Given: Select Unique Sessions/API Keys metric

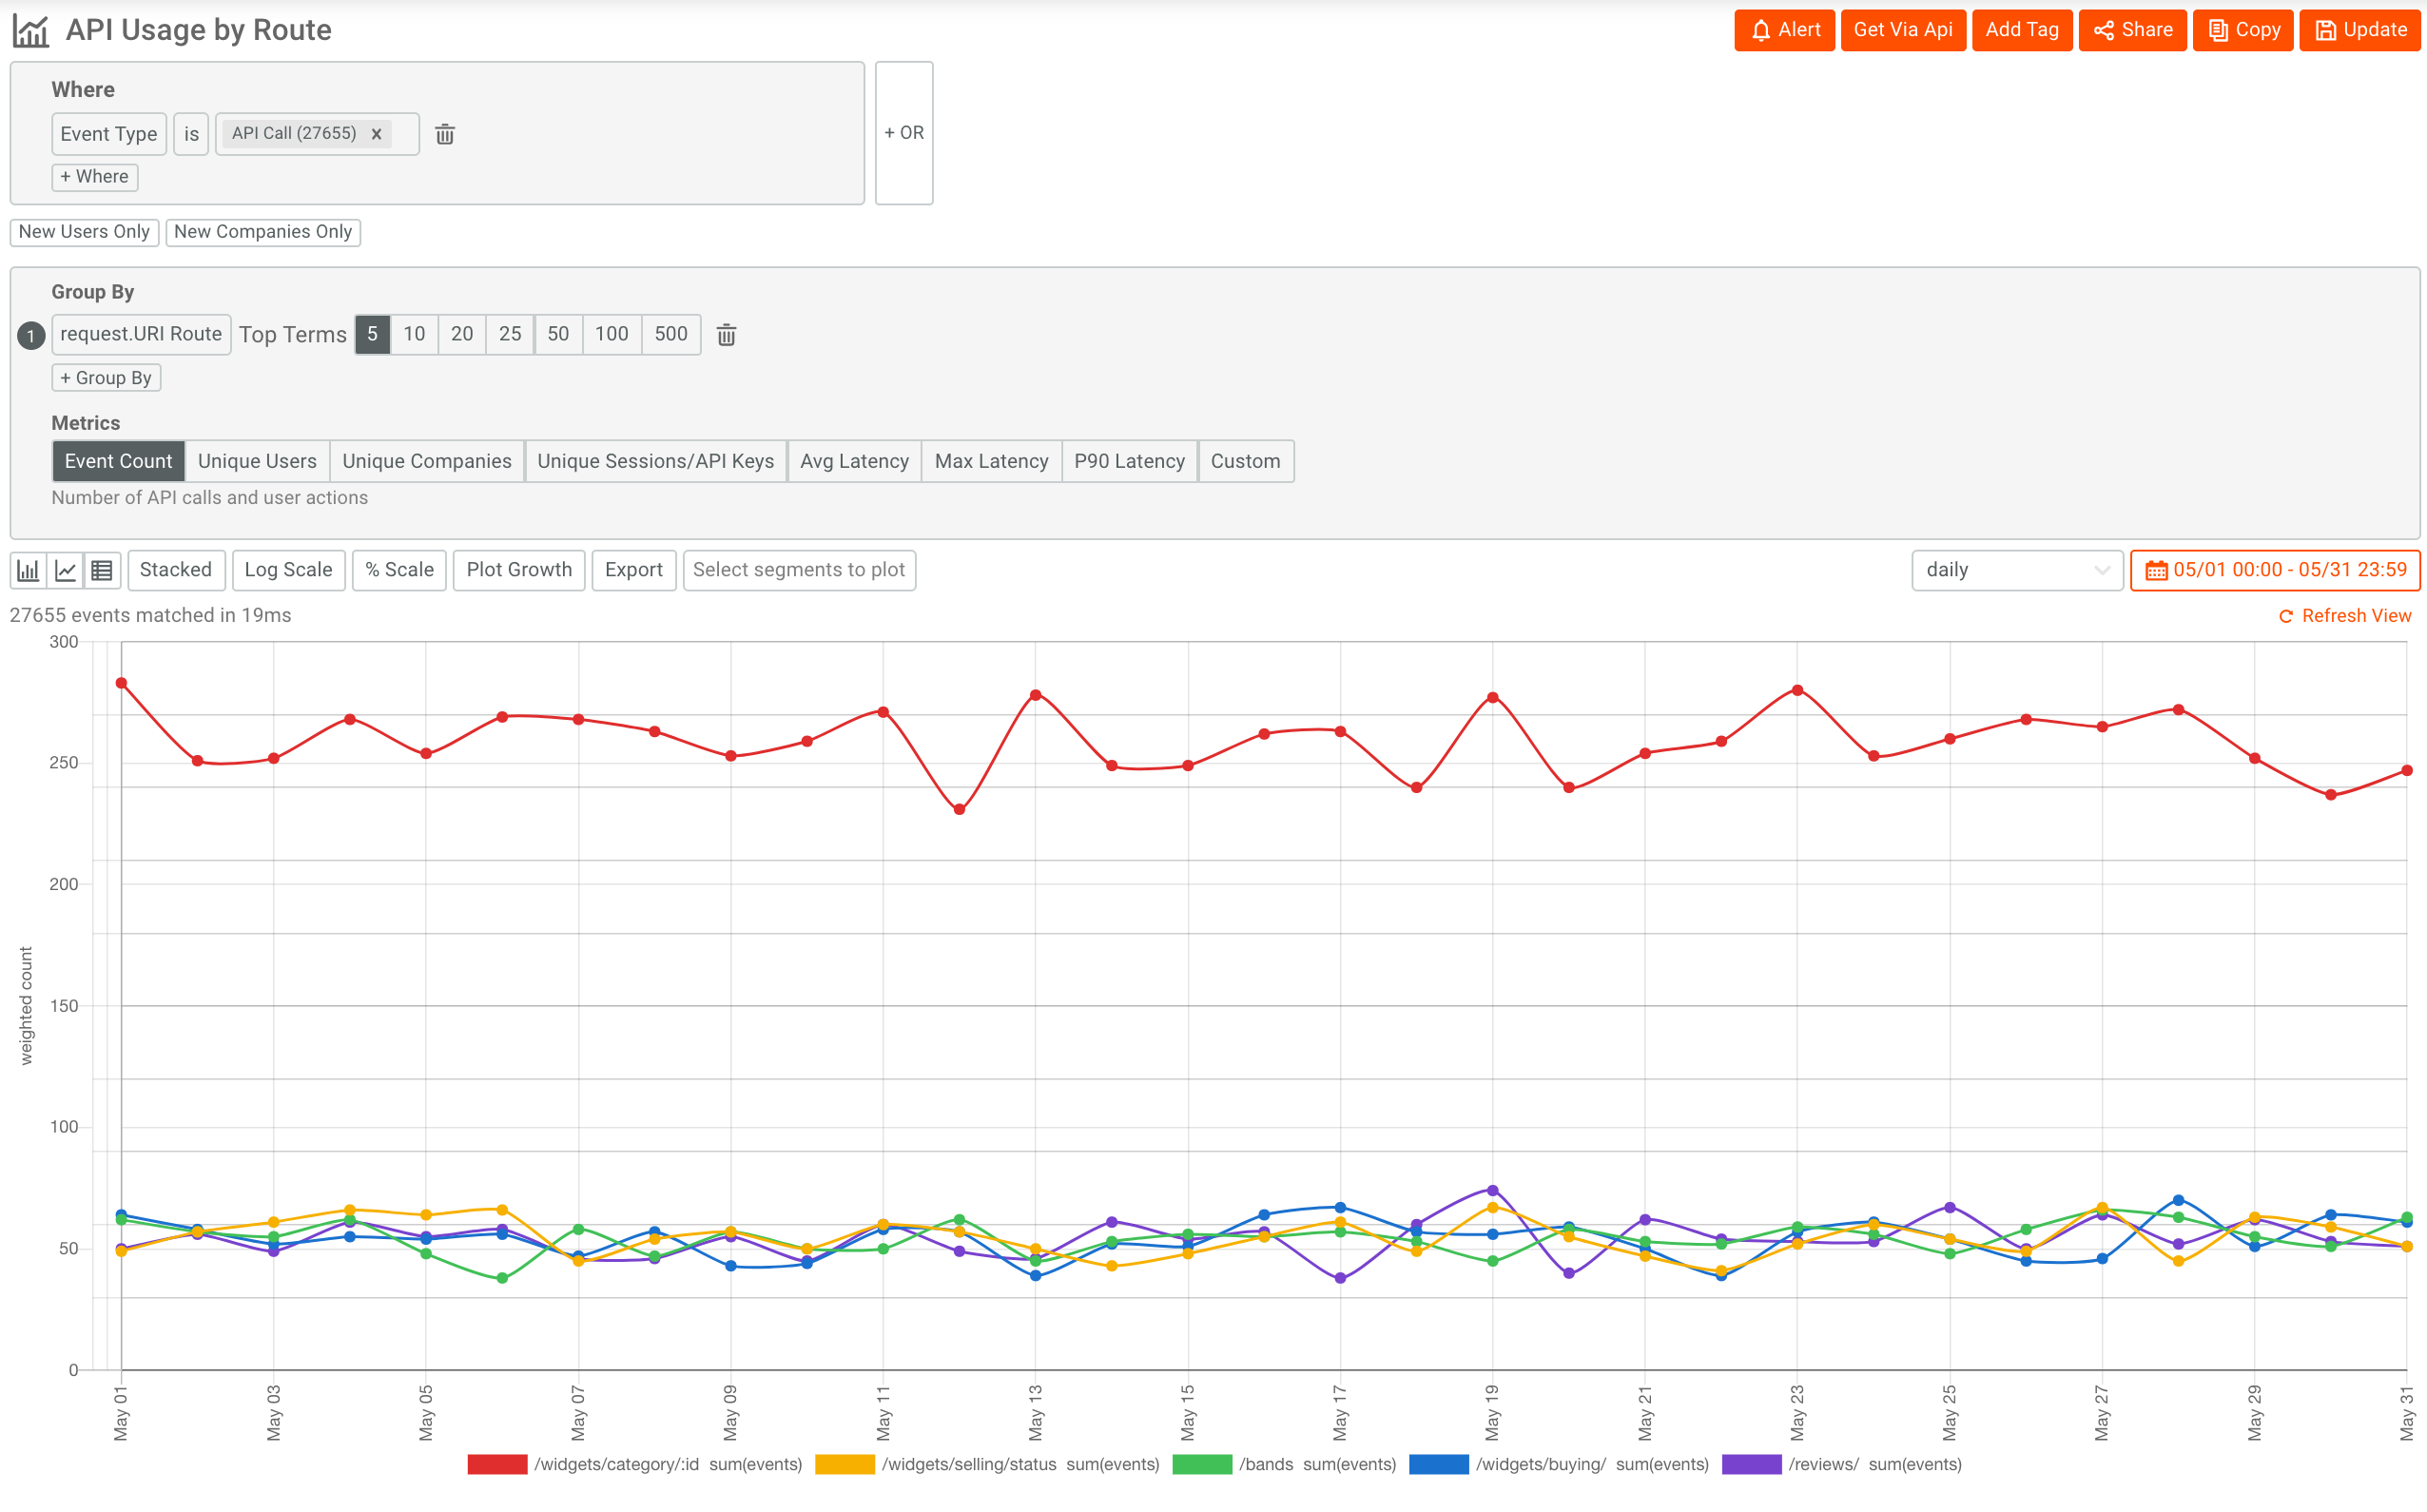Looking at the screenshot, I should coord(656,461).
